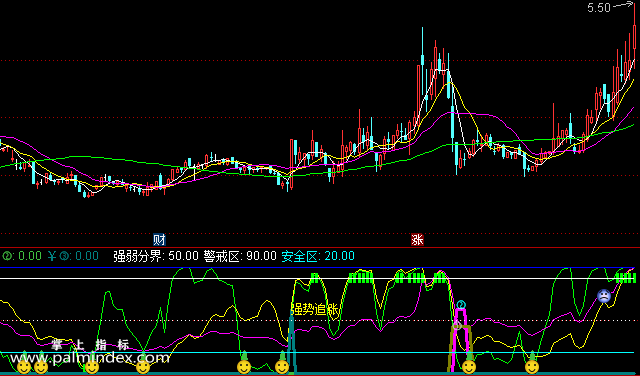Click the rightmost smiley face signal
The height and width of the screenshot is (376, 640).
click(x=532, y=367)
